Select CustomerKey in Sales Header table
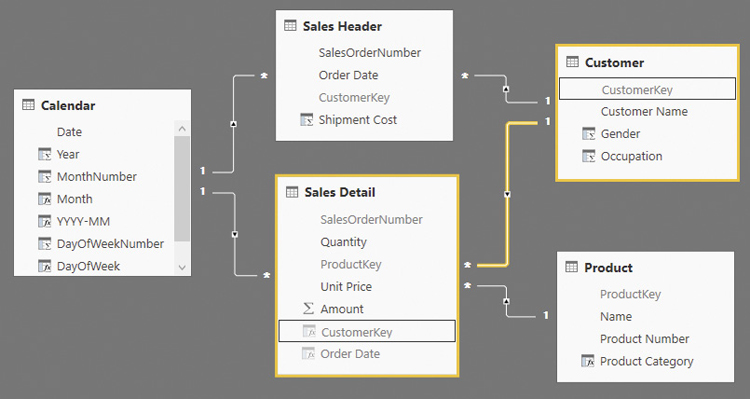Image resolution: width=750 pixels, height=399 pixels. coord(354,98)
